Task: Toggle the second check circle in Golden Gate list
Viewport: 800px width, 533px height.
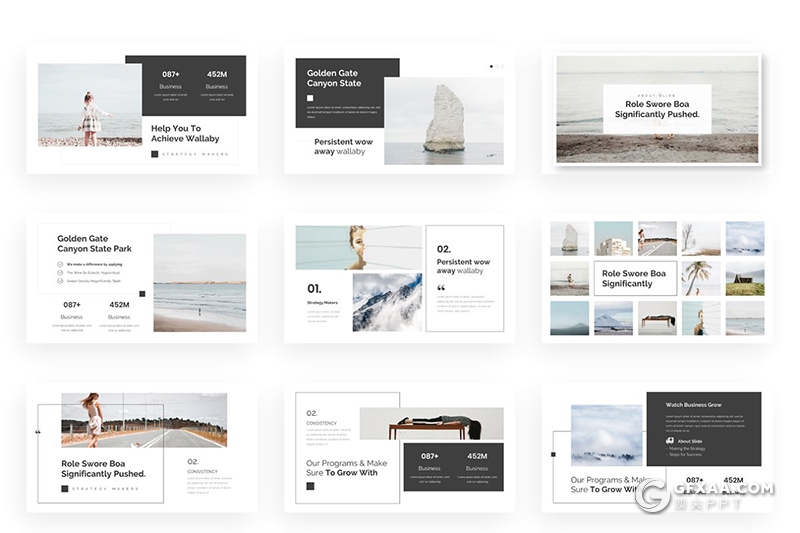Action: coord(60,273)
